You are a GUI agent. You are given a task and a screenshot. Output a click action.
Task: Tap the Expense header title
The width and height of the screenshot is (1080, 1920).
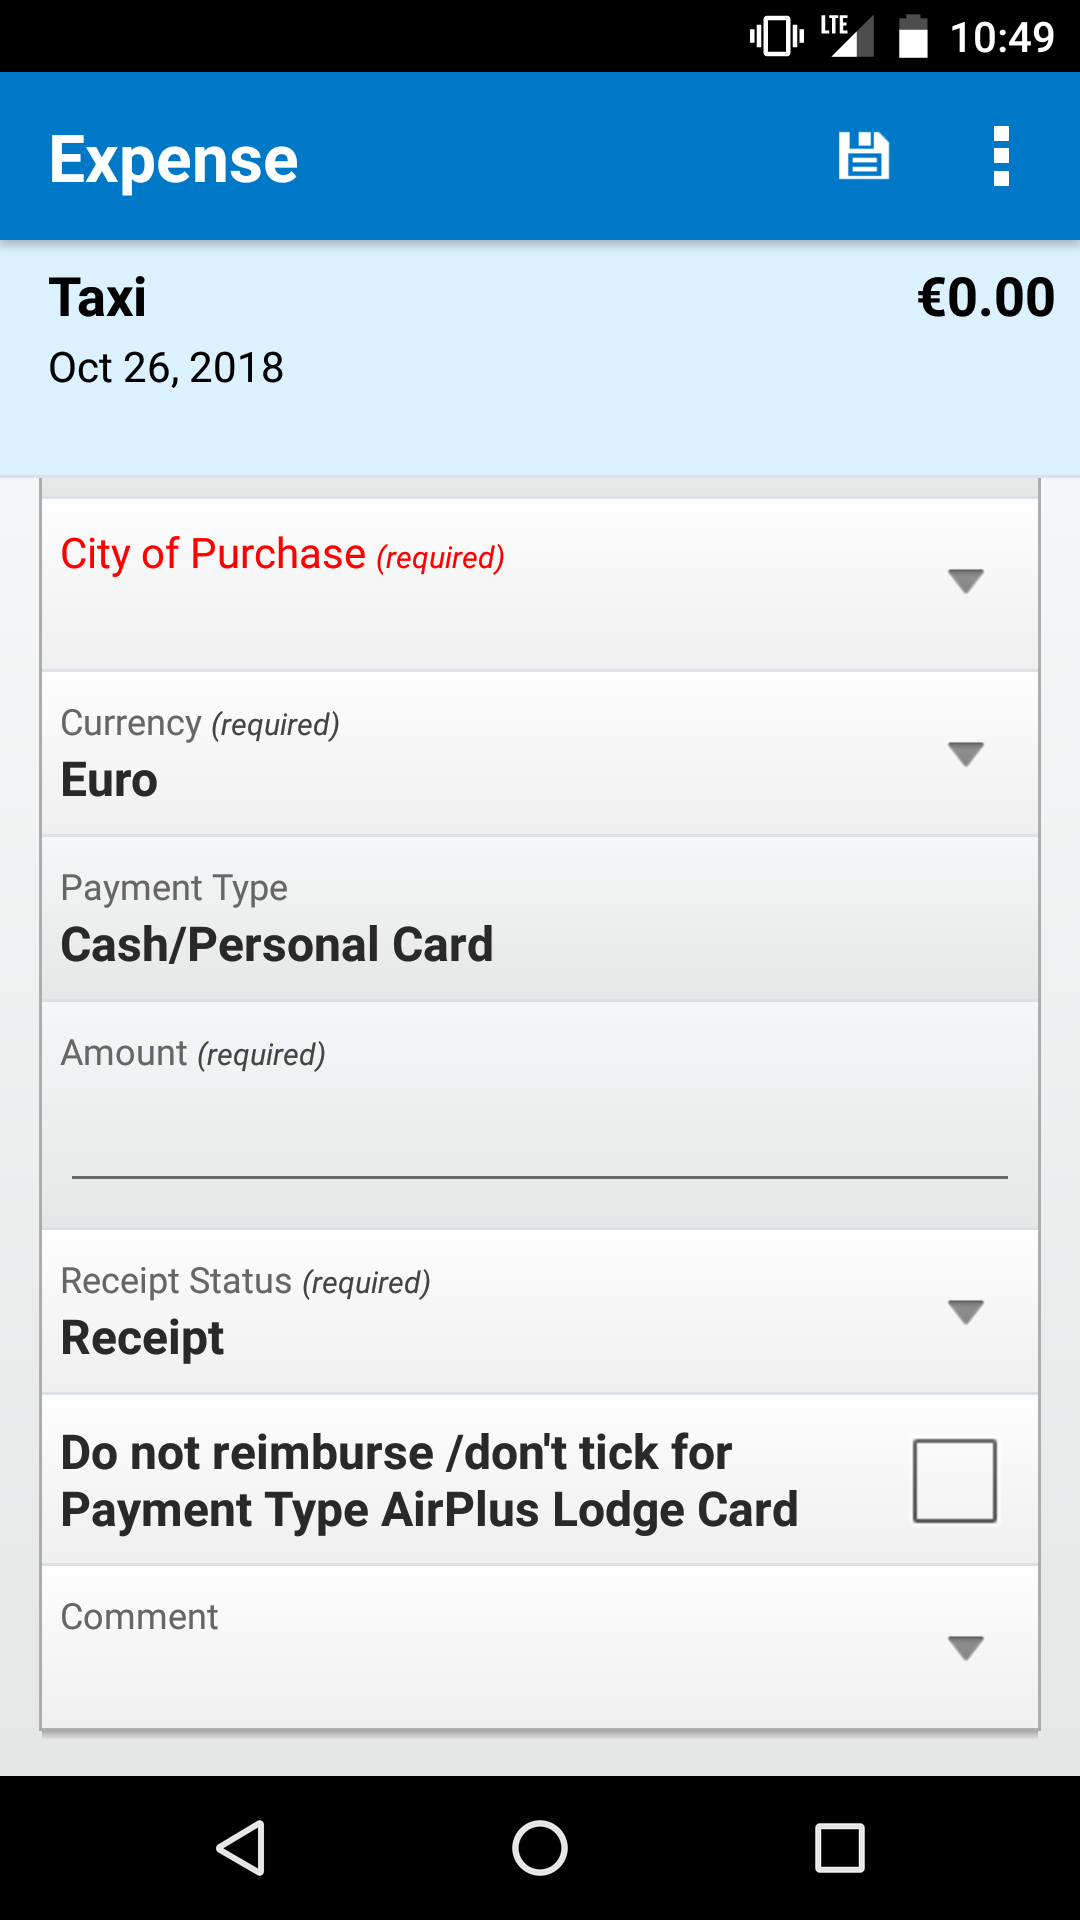tap(174, 160)
